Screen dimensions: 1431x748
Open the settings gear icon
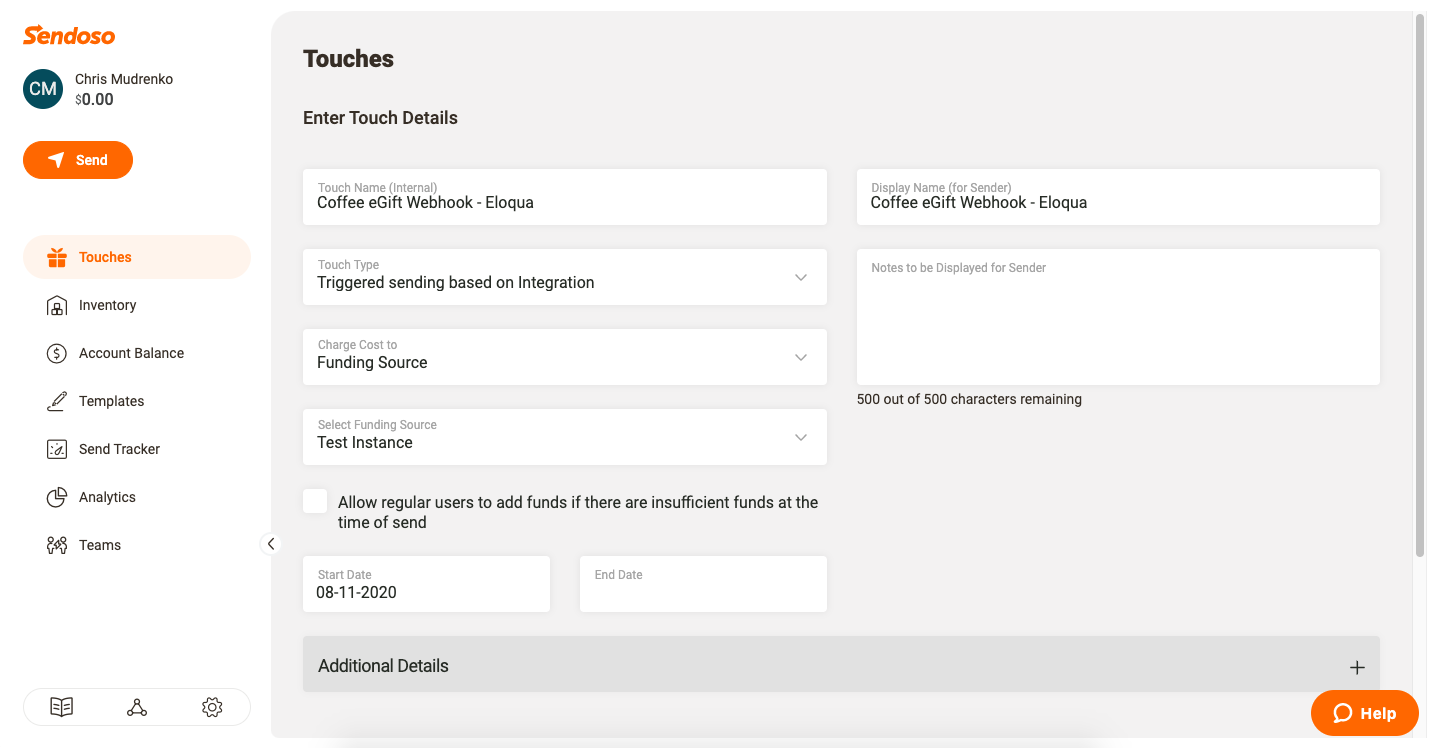coord(212,707)
